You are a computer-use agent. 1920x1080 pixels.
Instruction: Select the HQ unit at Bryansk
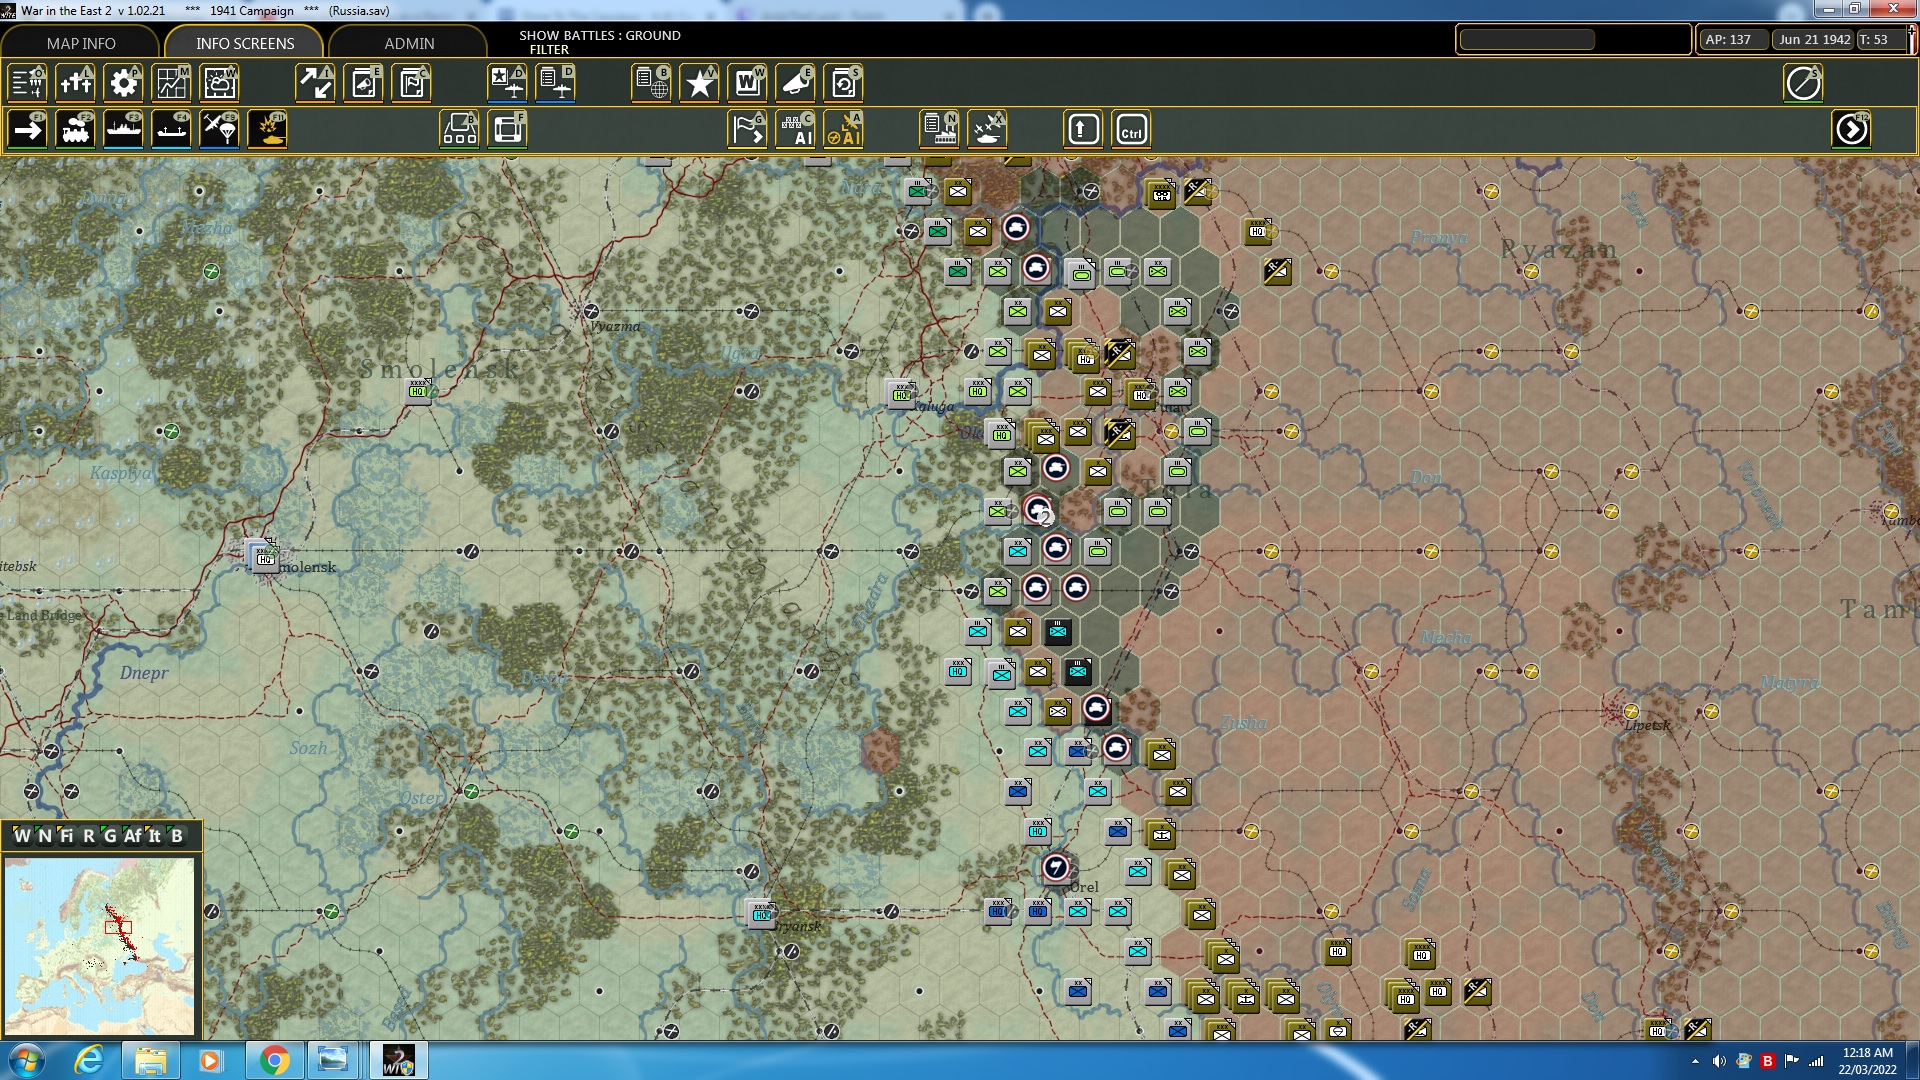762,912
